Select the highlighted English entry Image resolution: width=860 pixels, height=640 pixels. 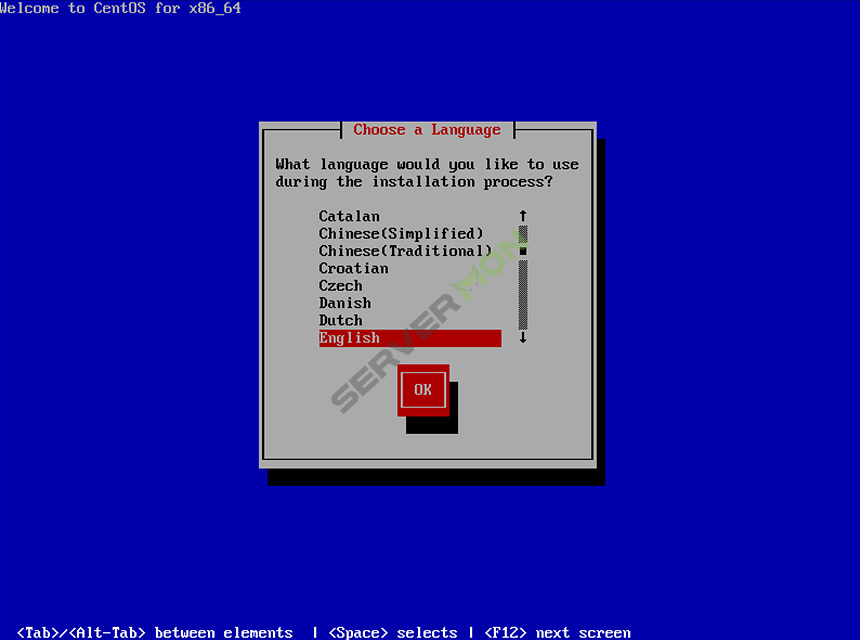[410, 338]
